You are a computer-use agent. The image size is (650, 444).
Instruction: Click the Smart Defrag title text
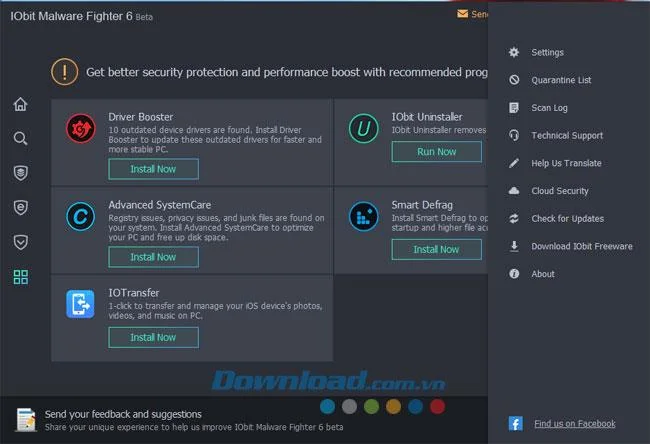pyautogui.click(x=422, y=205)
